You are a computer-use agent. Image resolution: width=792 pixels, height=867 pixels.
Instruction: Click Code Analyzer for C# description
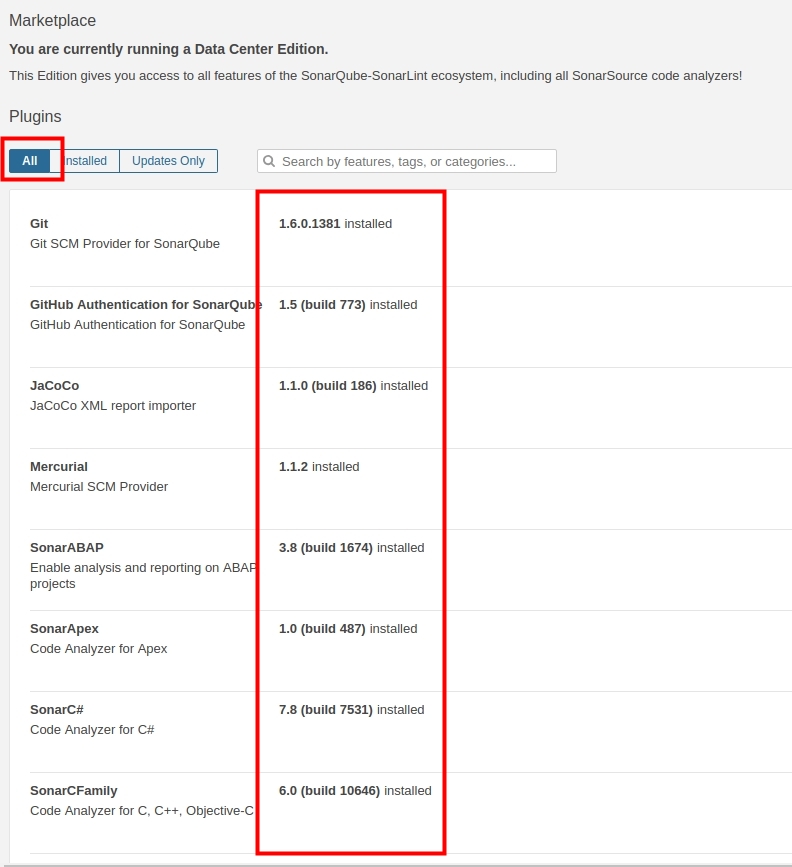pos(92,730)
